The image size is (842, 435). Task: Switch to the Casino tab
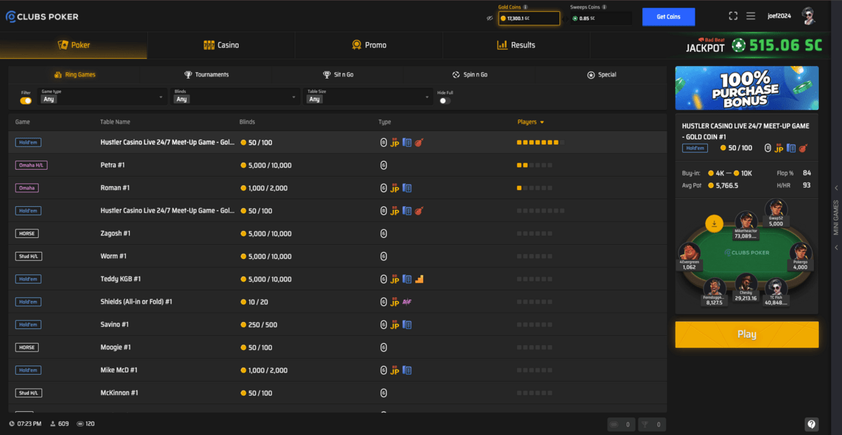(x=221, y=45)
